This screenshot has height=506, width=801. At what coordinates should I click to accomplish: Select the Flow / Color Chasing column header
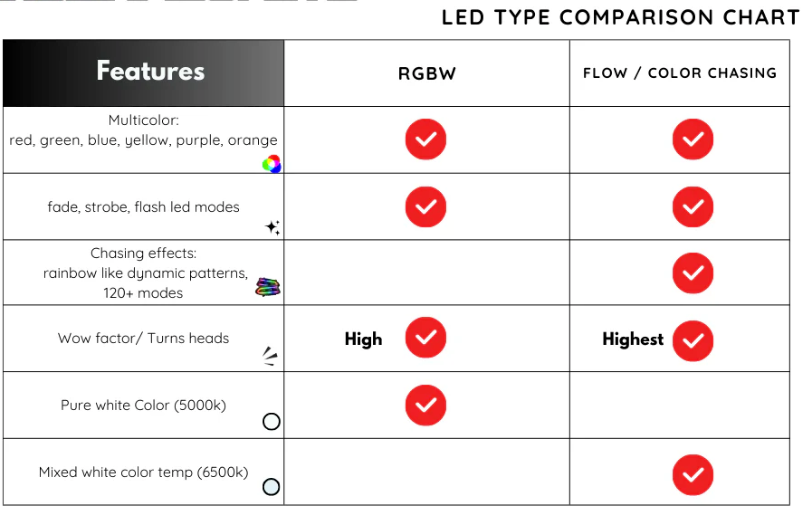pos(679,74)
